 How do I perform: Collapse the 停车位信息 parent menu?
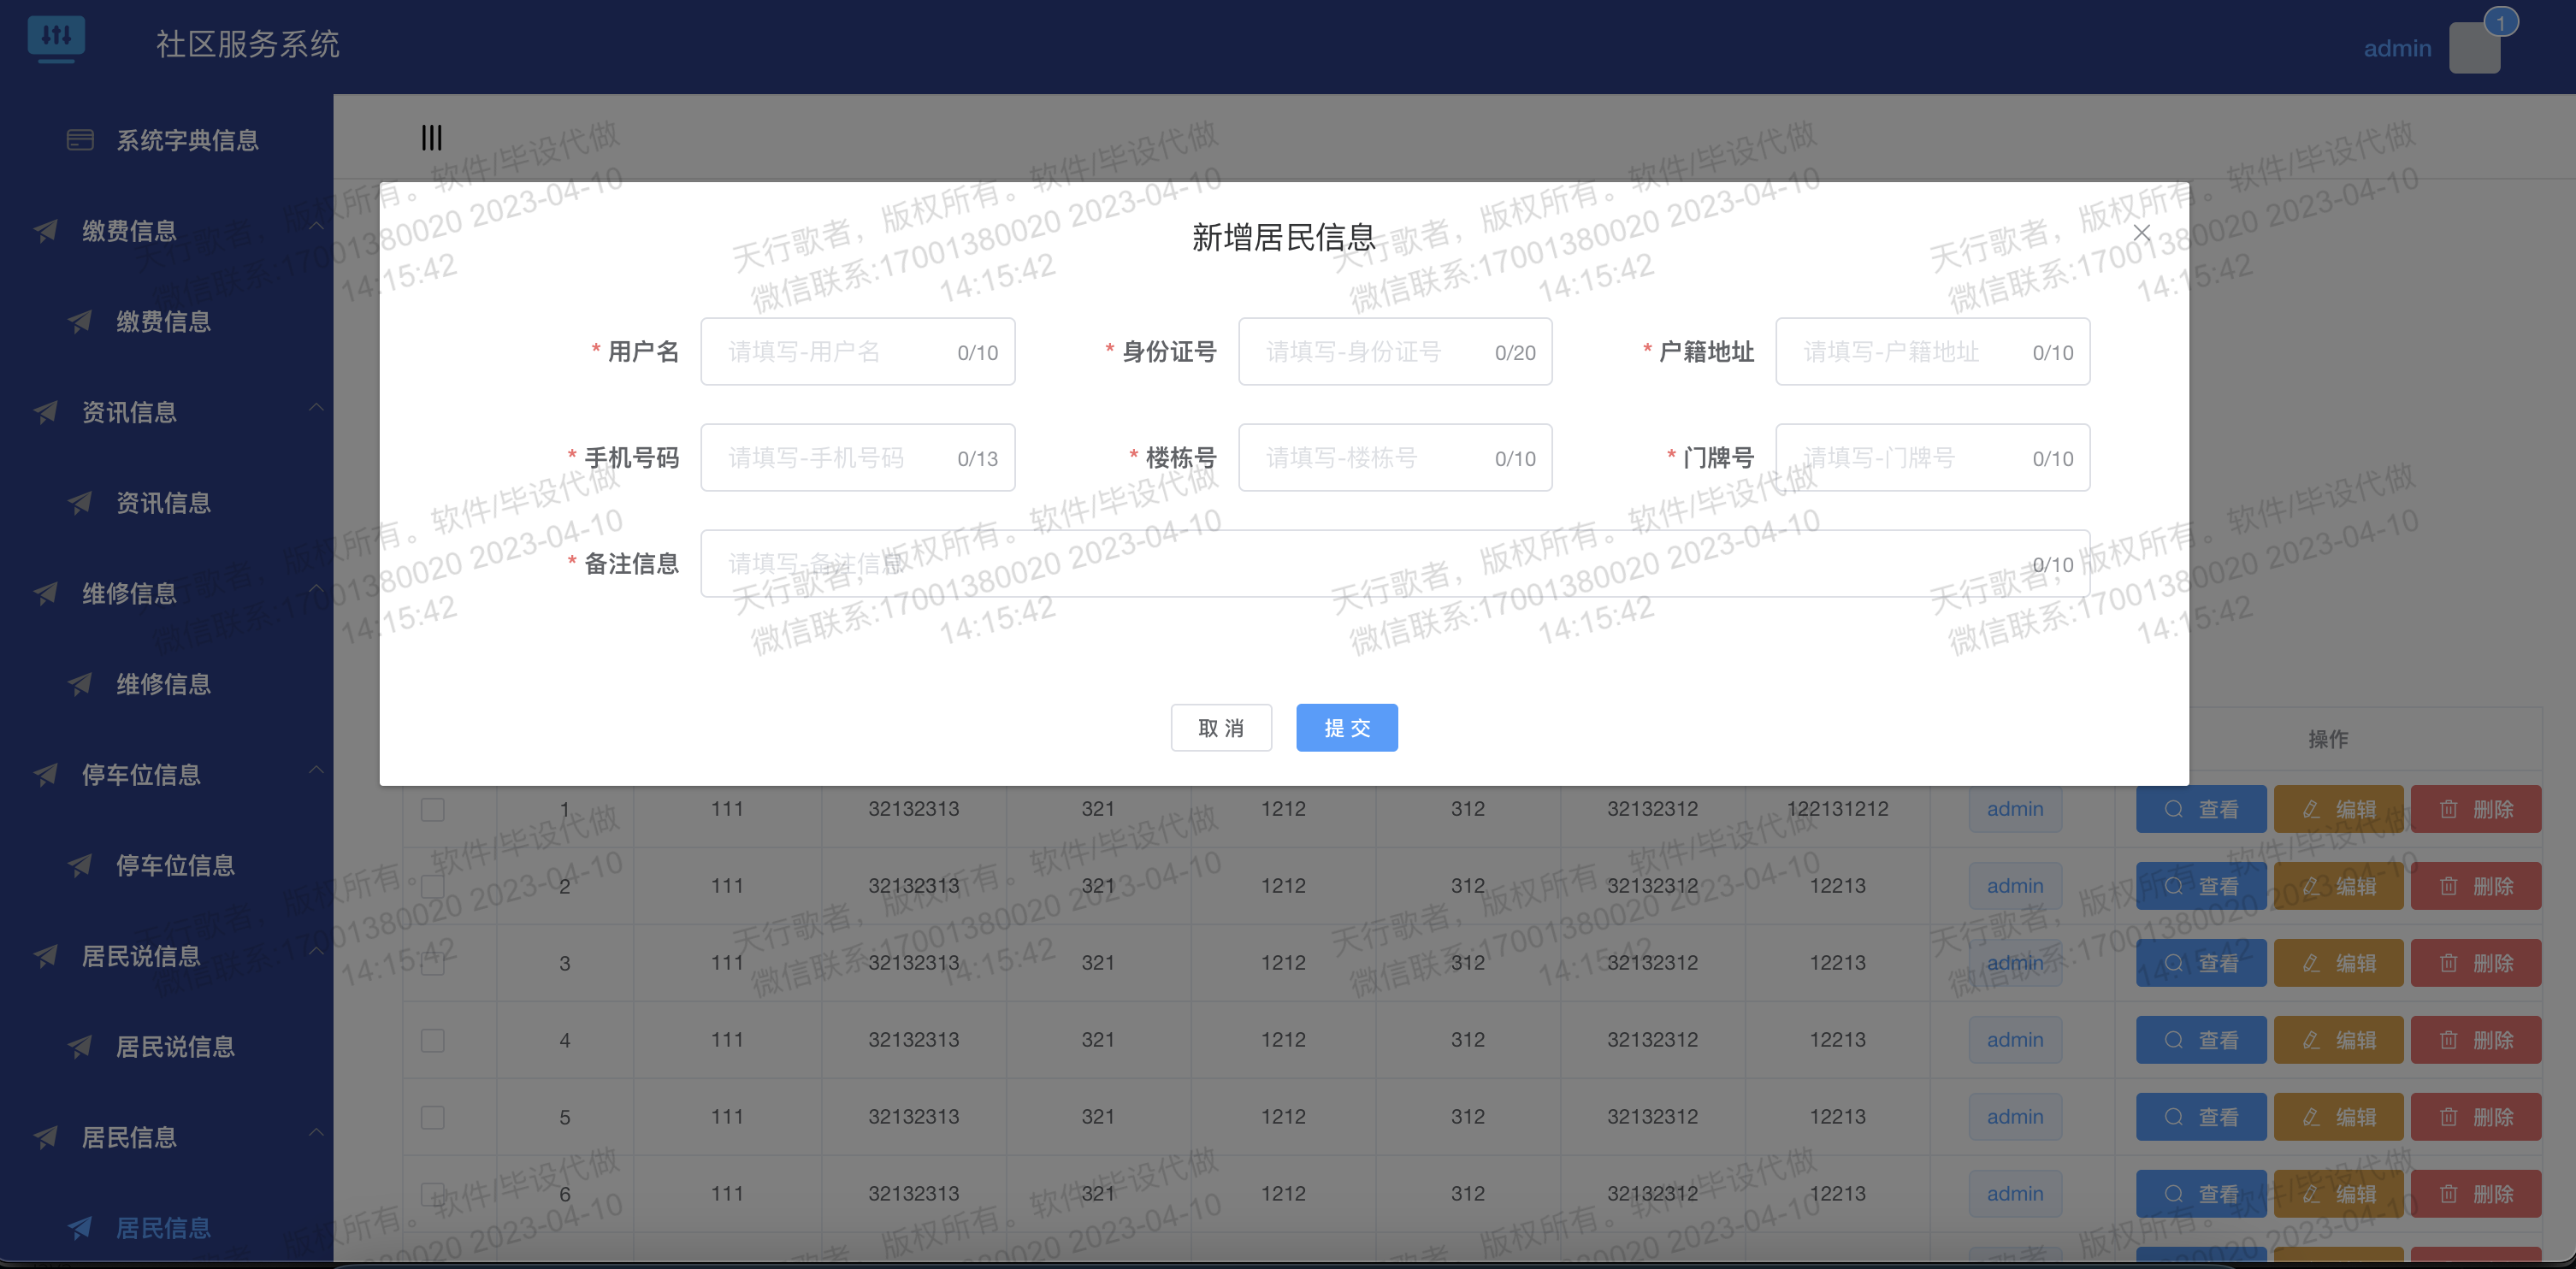click(x=166, y=775)
